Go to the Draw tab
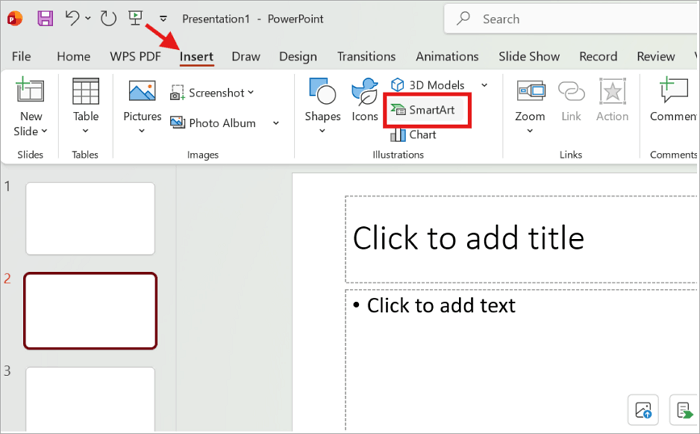Screen dimensions: 700x434 [x=246, y=57]
